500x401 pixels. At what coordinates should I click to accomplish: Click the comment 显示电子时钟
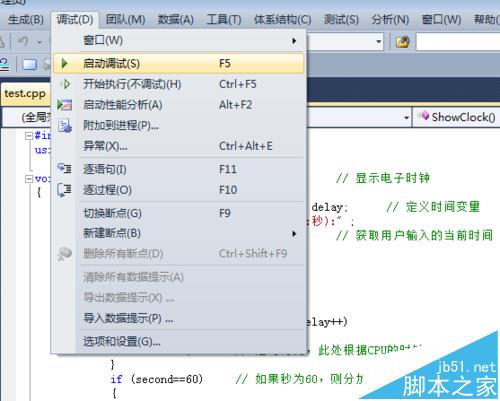tap(383, 178)
